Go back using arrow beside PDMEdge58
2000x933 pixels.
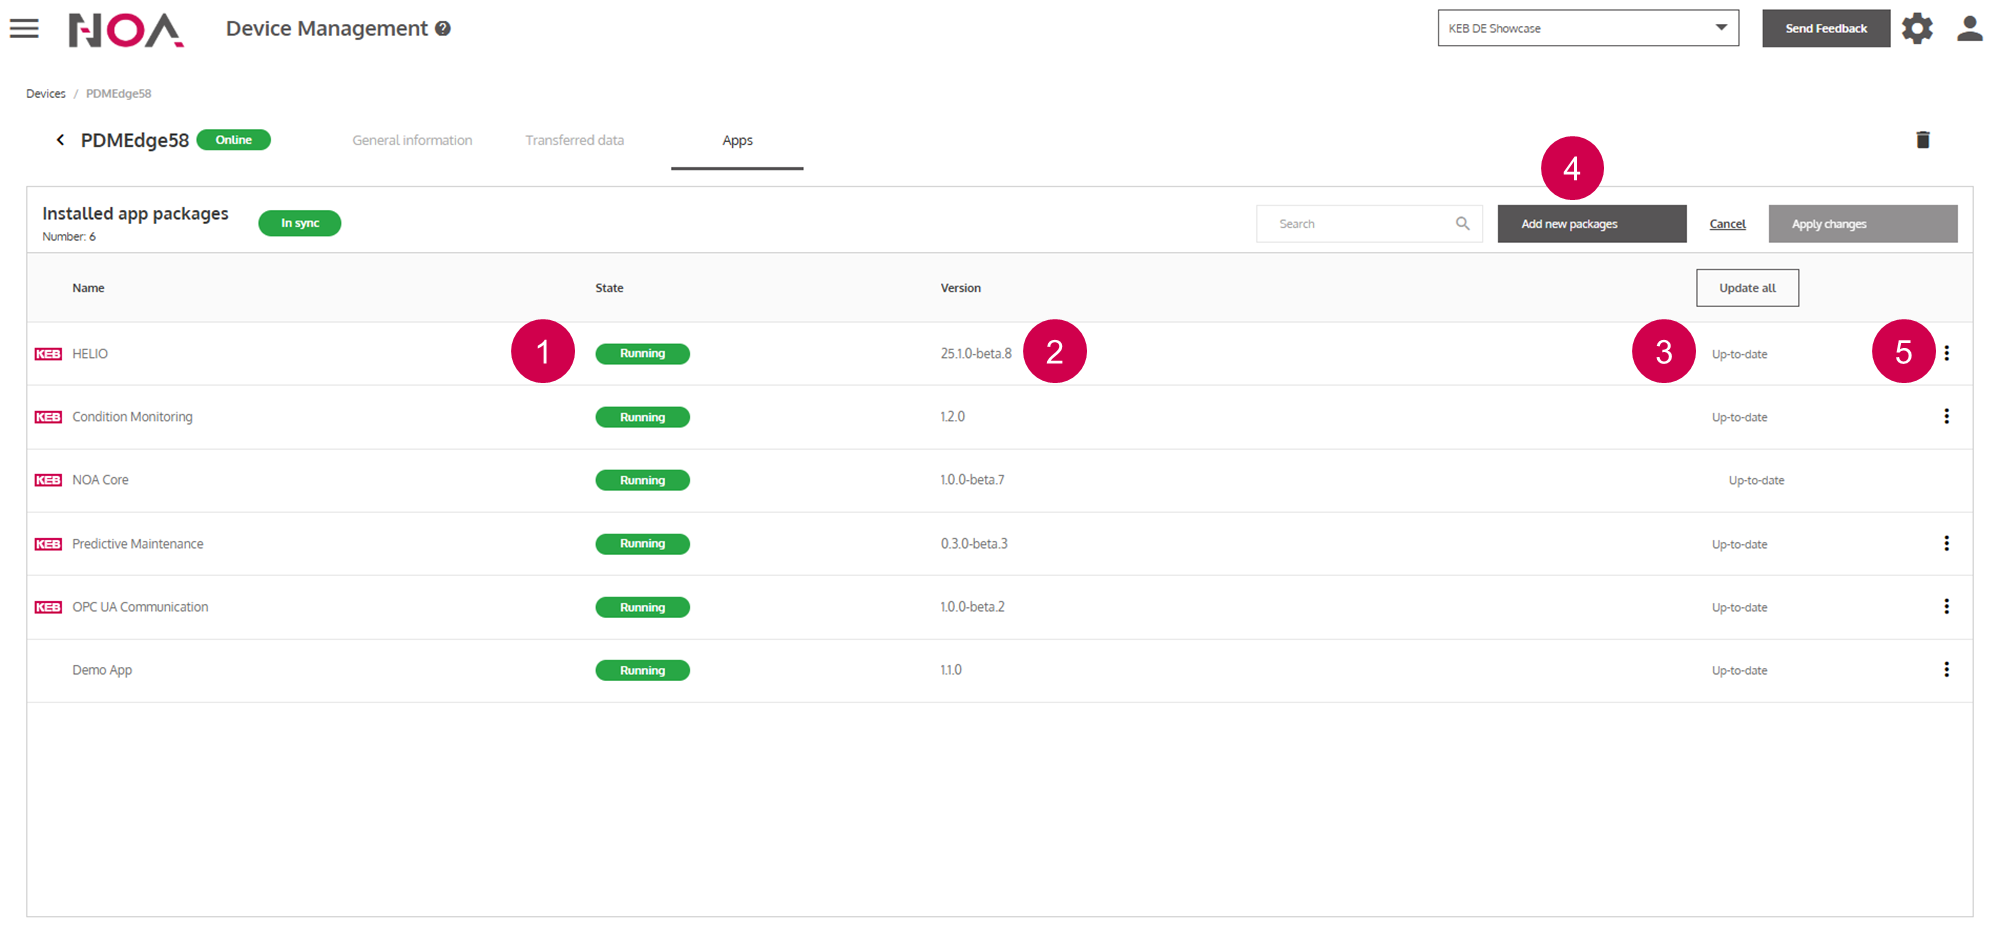60,140
